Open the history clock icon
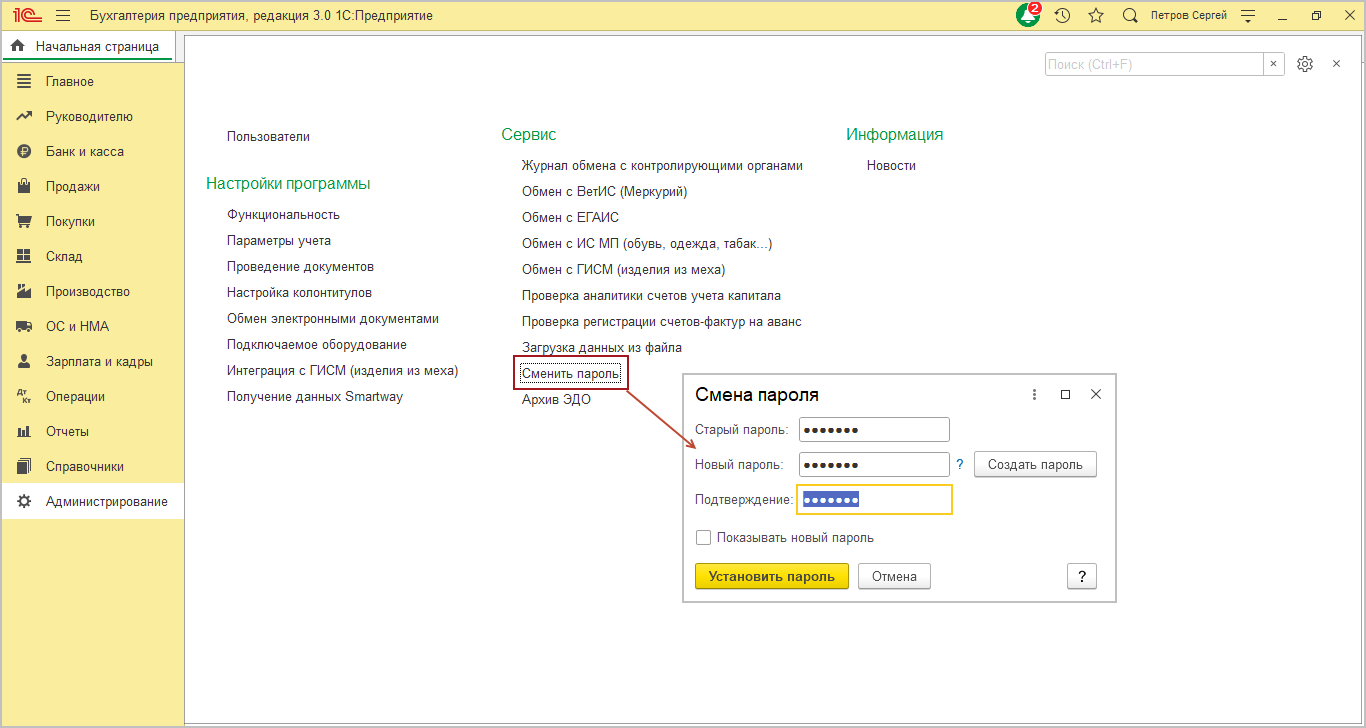The width and height of the screenshot is (1366, 728). [x=1063, y=16]
